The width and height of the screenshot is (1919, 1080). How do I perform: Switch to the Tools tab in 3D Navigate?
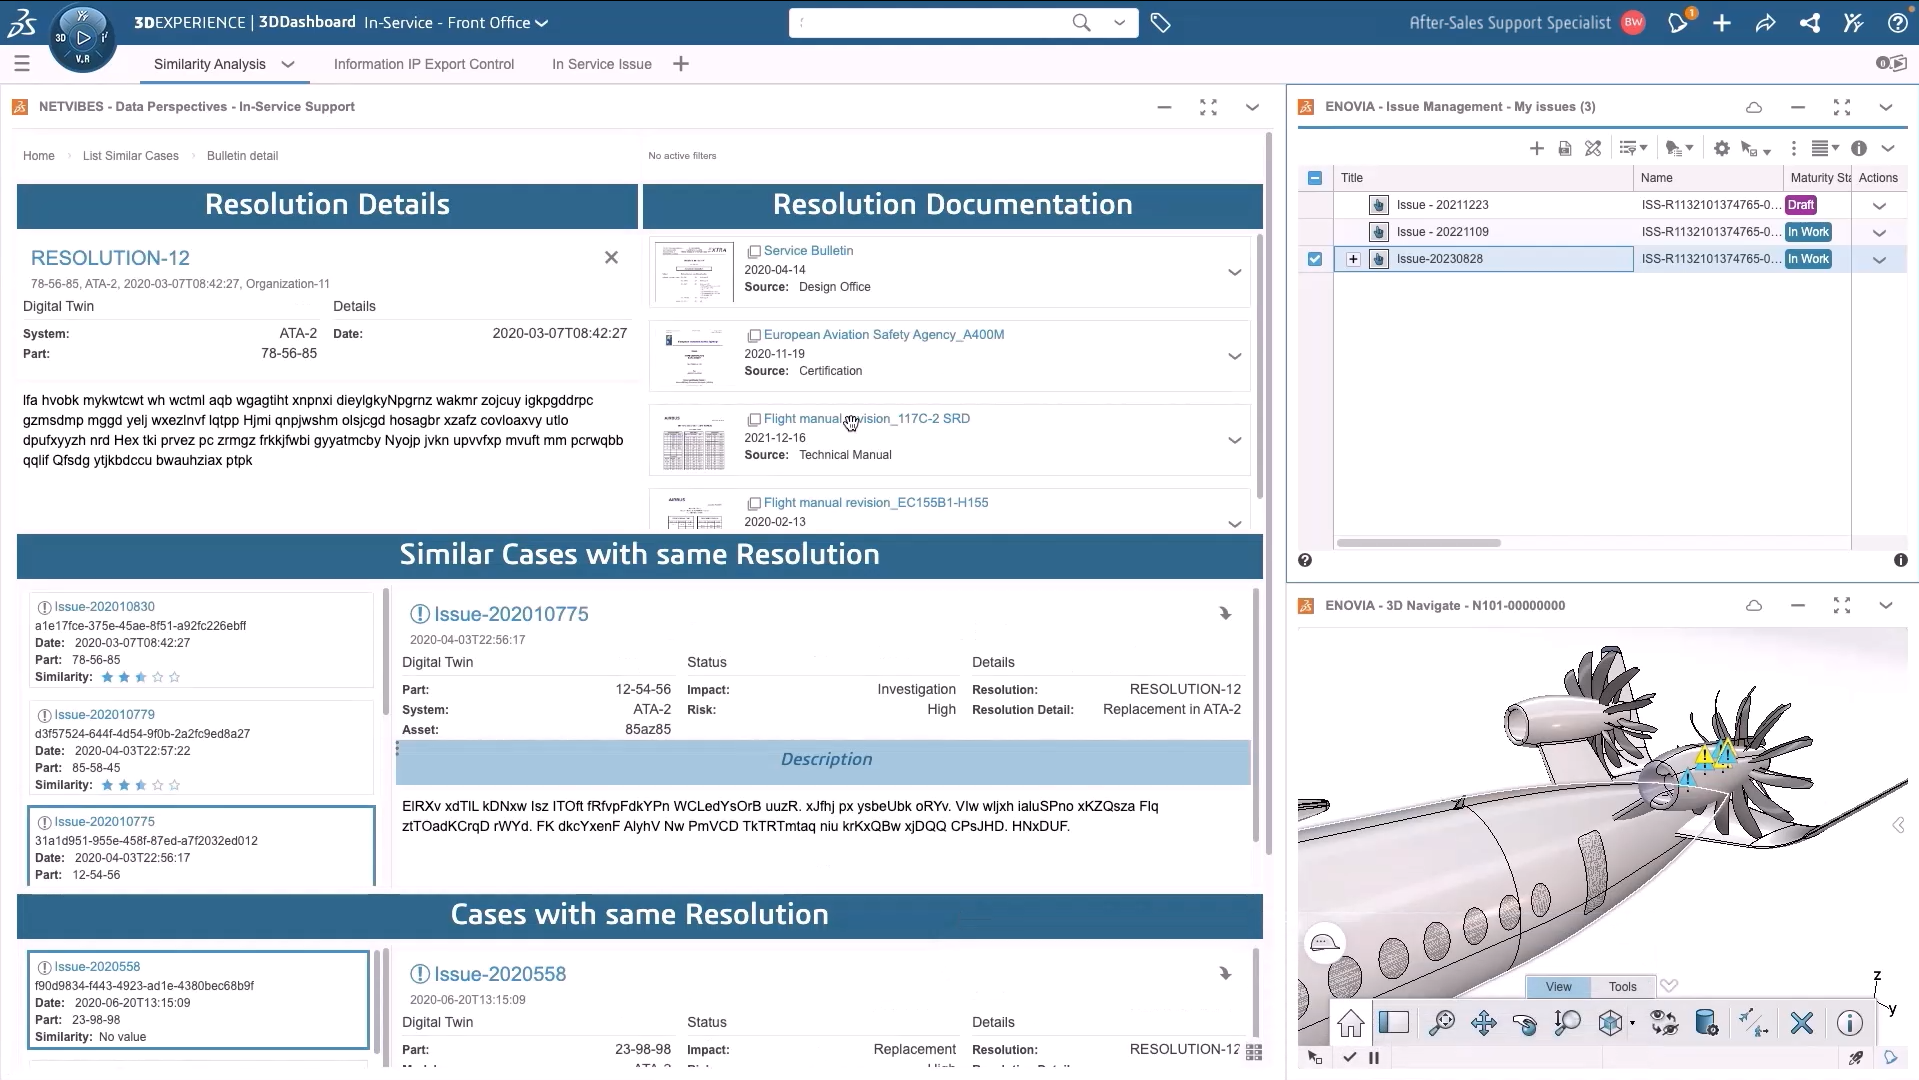coord(1622,986)
